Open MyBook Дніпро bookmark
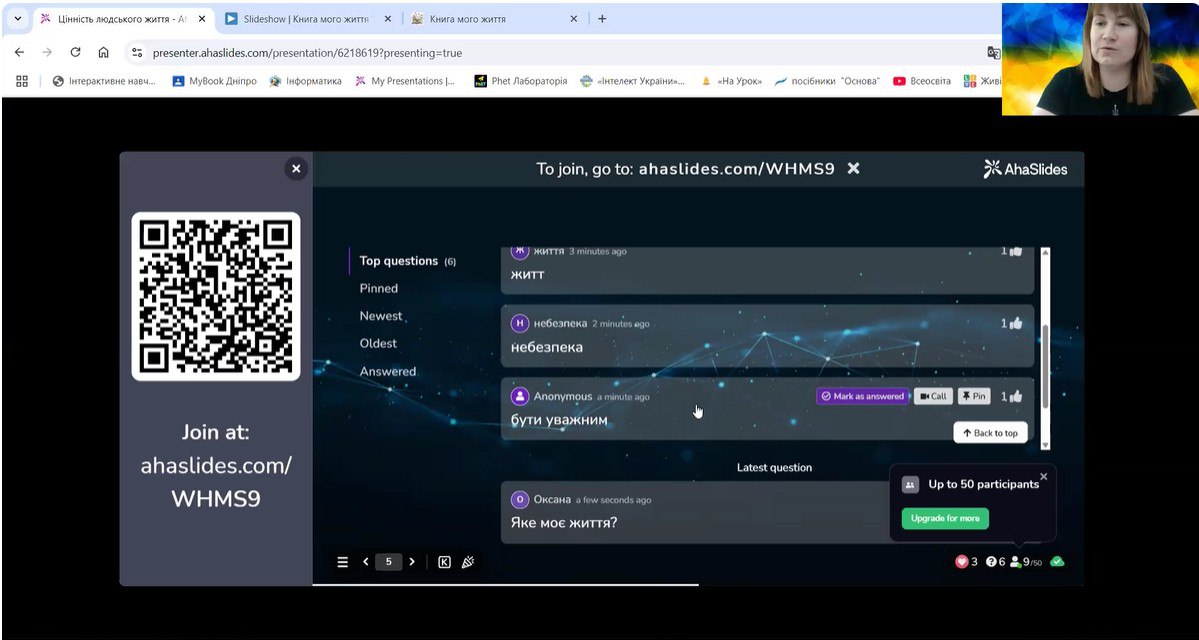Image resolution: width=1199 pixels, height=640 pixels. click(x=214, y=80)
